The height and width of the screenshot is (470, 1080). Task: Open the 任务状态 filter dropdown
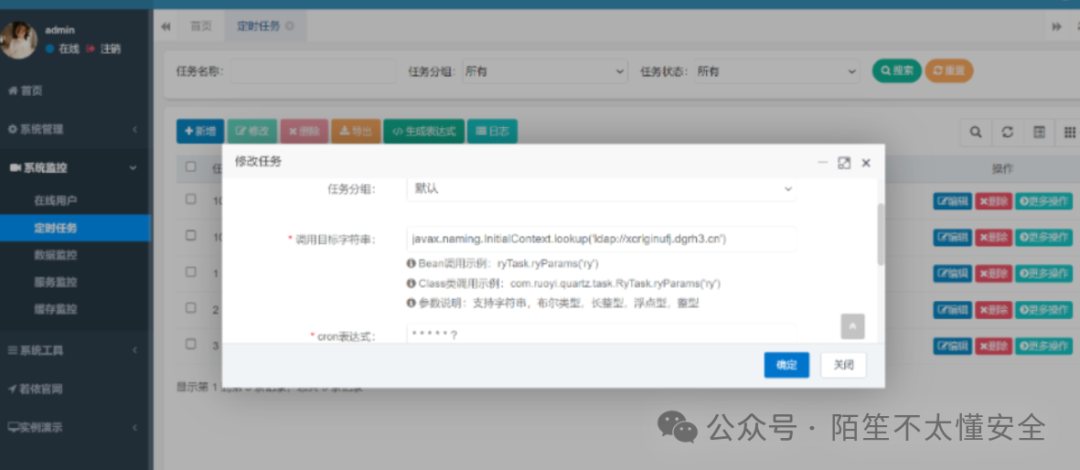[777, 71]
